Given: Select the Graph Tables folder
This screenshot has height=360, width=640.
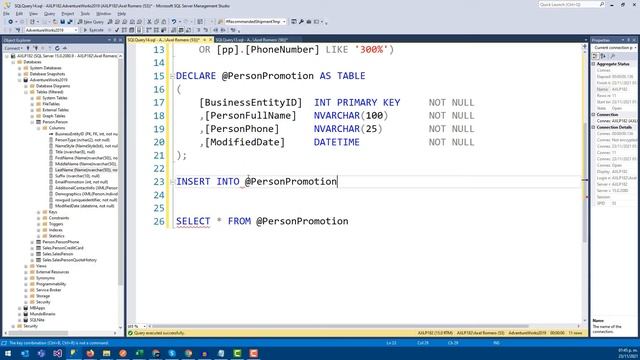Looking at the screenshot, I should [54, 116].
